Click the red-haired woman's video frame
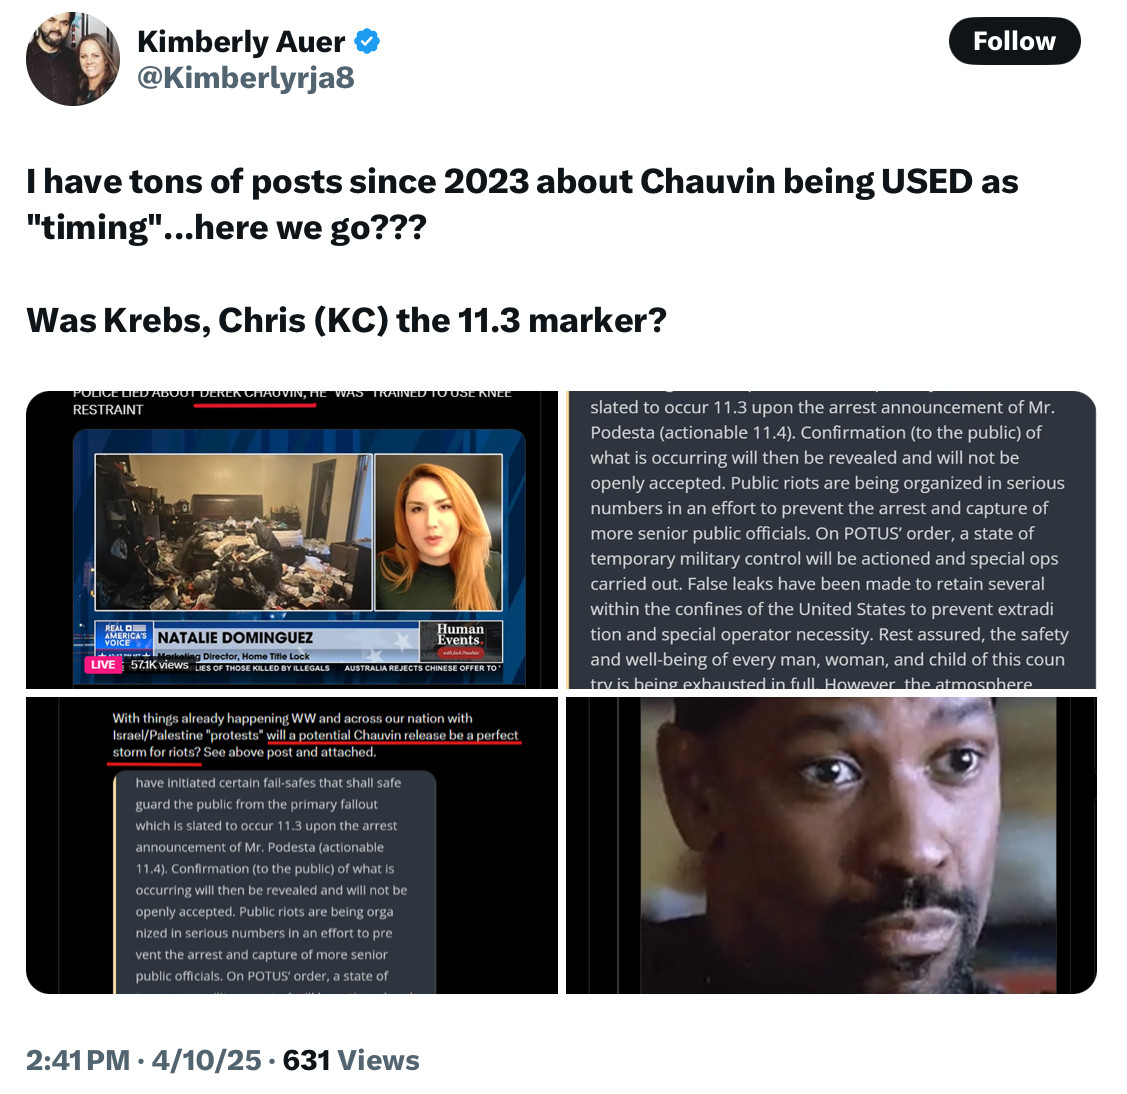The image size is (1127, 1094). (438, 533)
